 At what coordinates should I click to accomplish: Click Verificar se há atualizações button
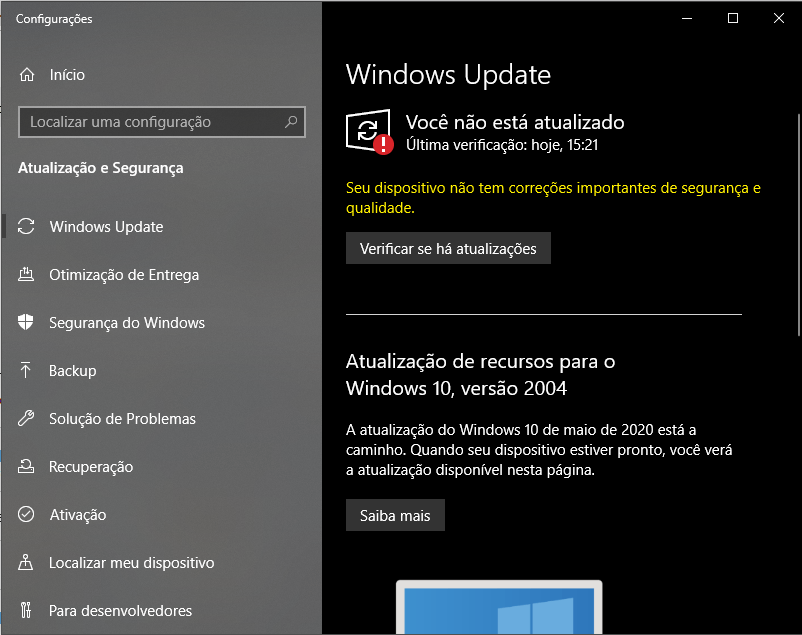448,248
